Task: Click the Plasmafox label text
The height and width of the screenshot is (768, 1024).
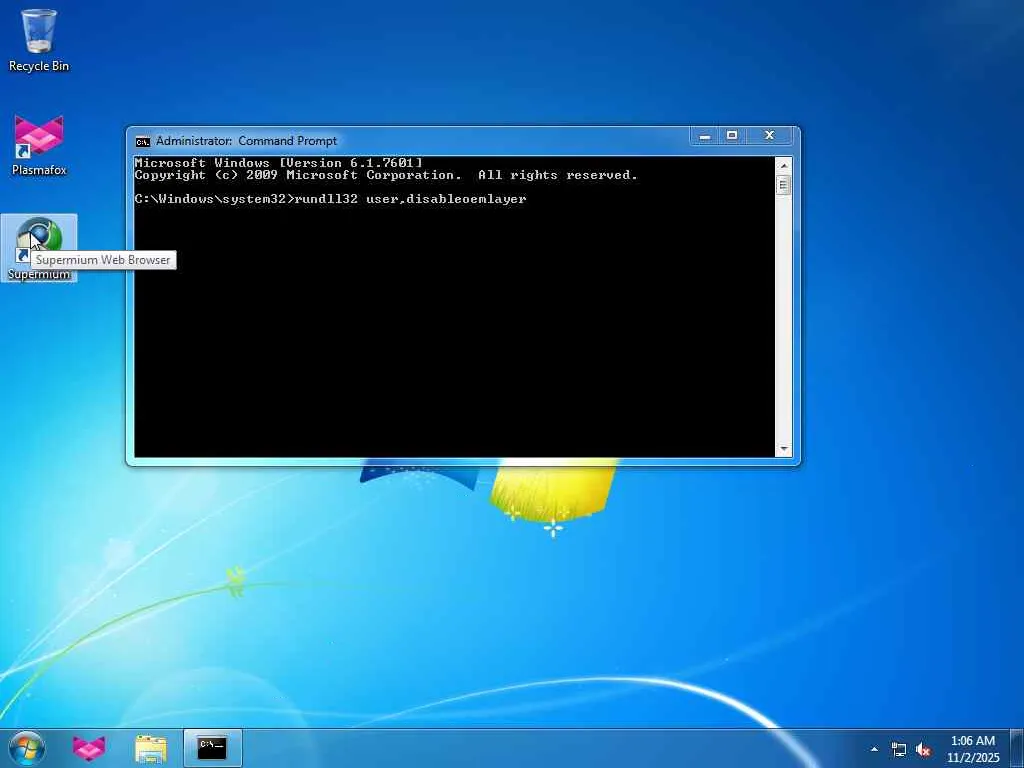Action: click(39, 170)
